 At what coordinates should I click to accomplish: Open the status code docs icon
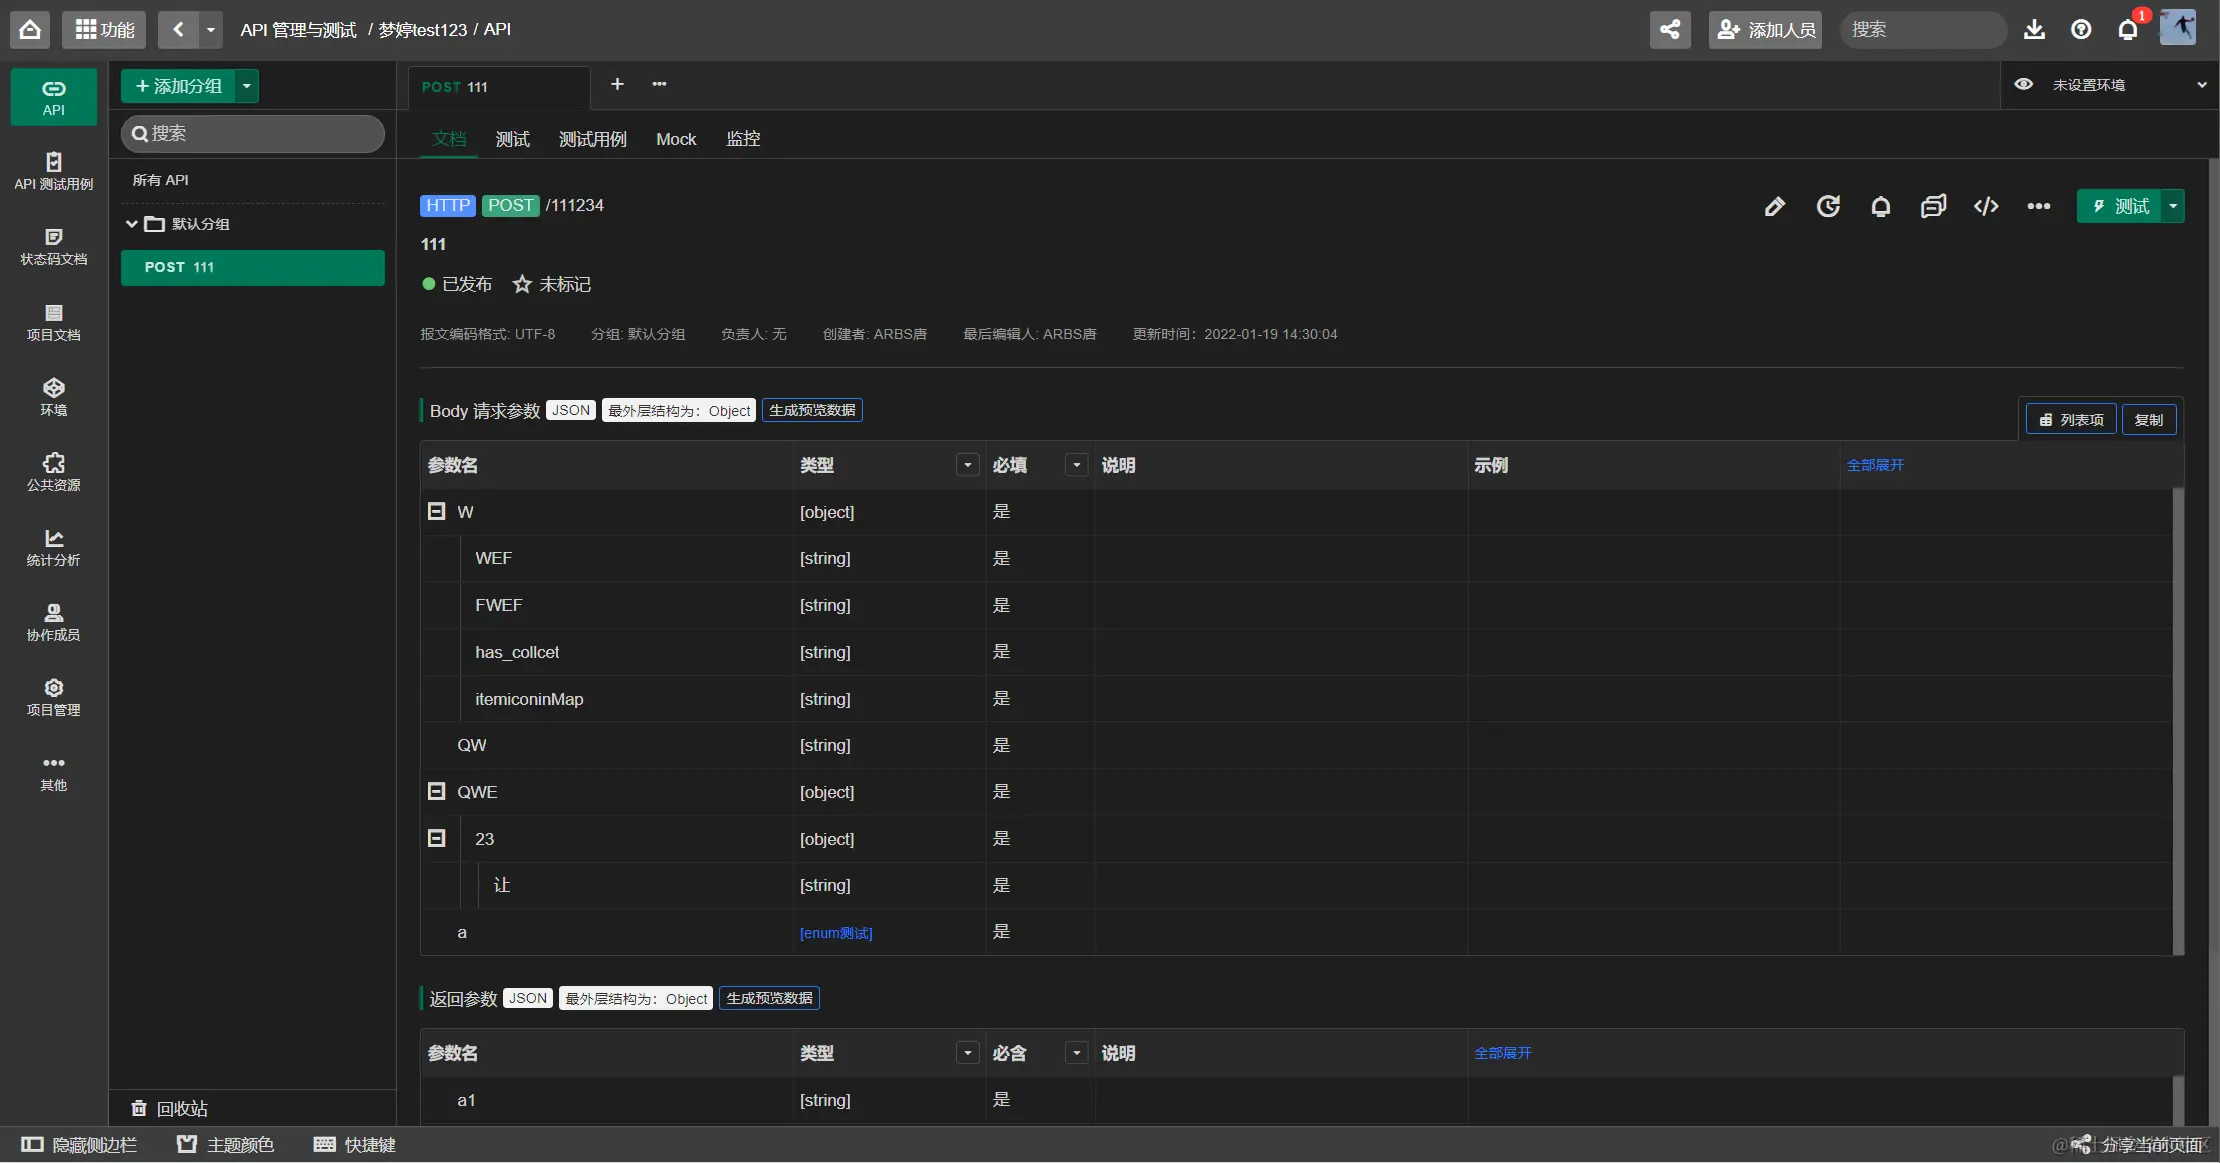[x=54, y=246]
